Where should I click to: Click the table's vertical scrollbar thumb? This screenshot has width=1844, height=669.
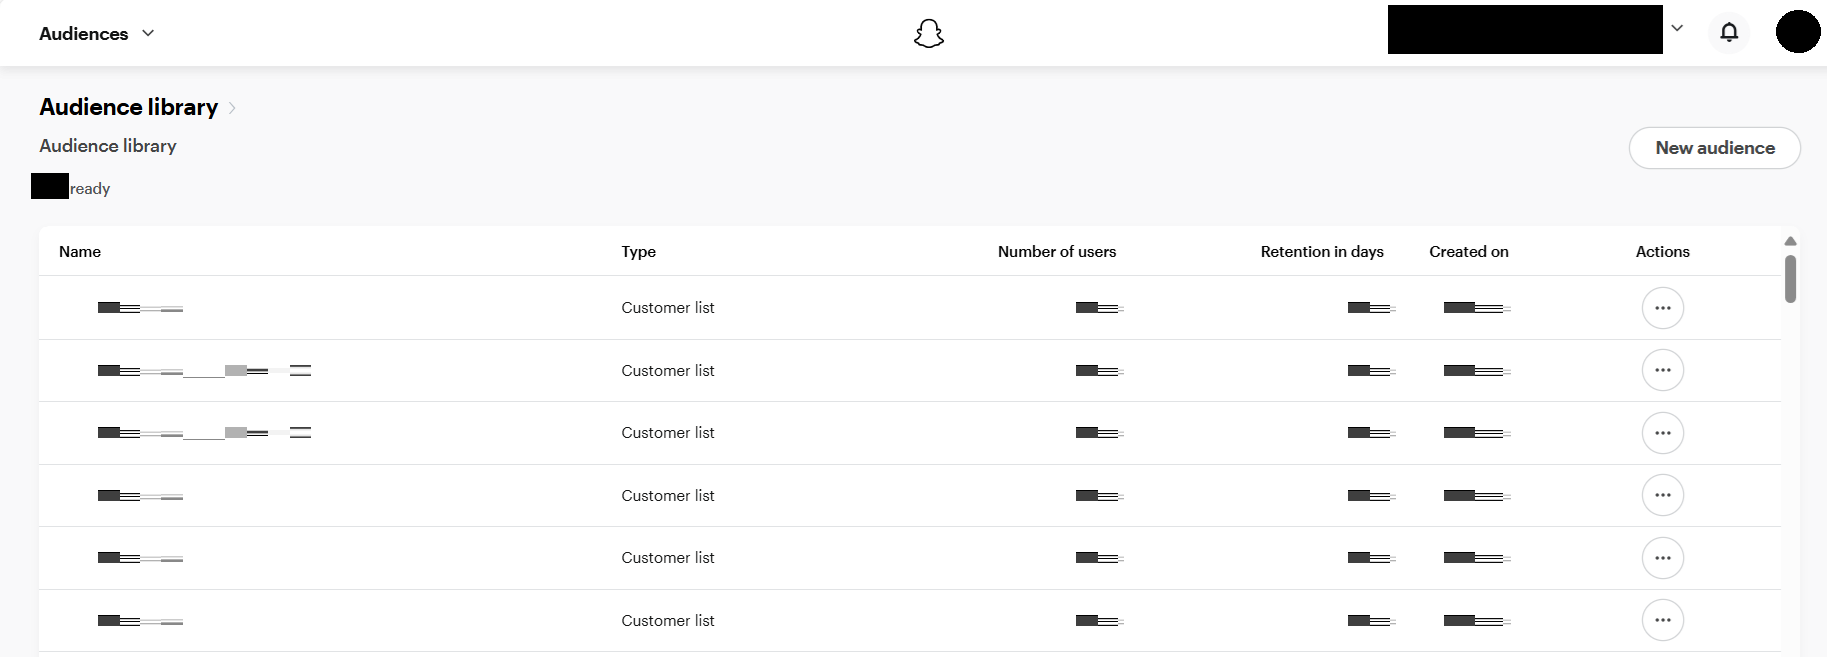click(1790, 278)
